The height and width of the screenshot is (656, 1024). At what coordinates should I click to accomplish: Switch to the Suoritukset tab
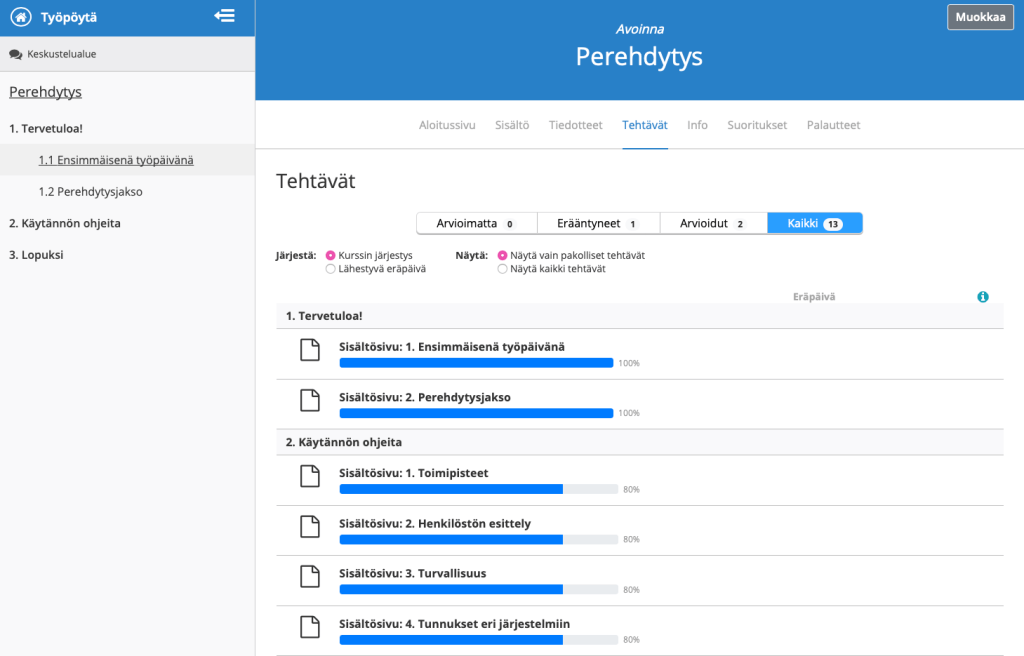click(757, 125)
